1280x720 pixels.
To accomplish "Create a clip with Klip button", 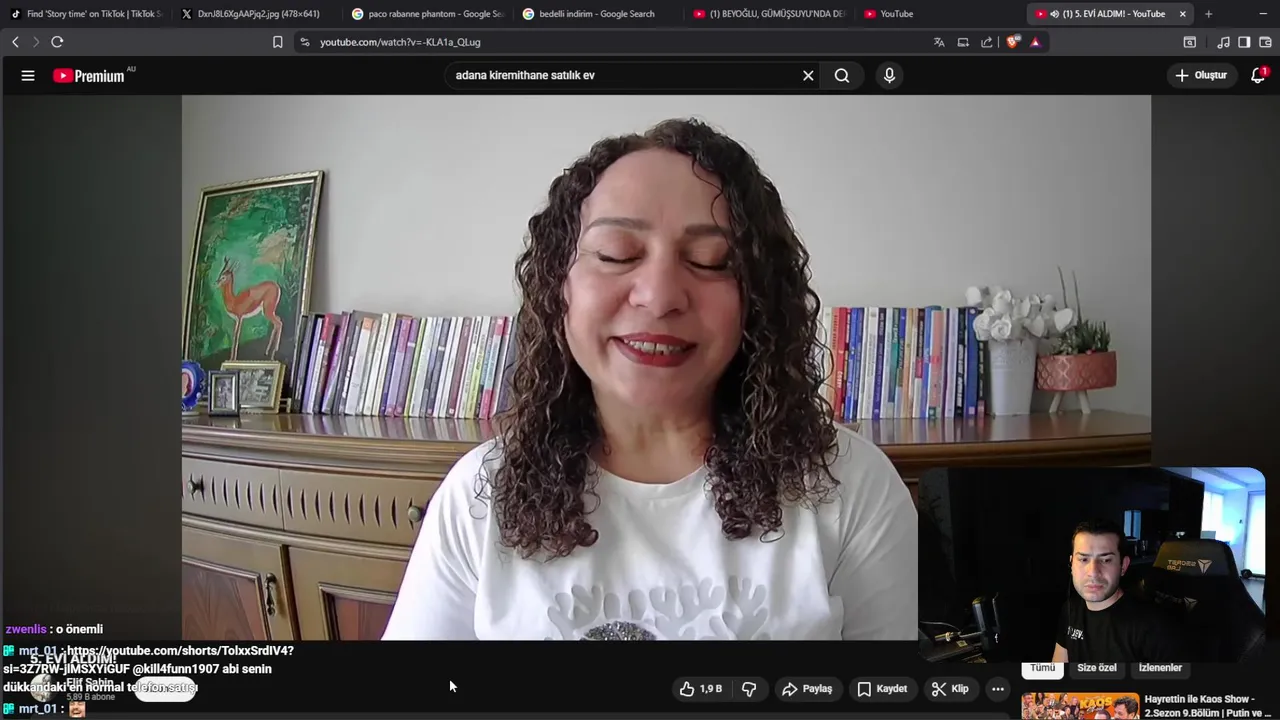I will [950, 689].
